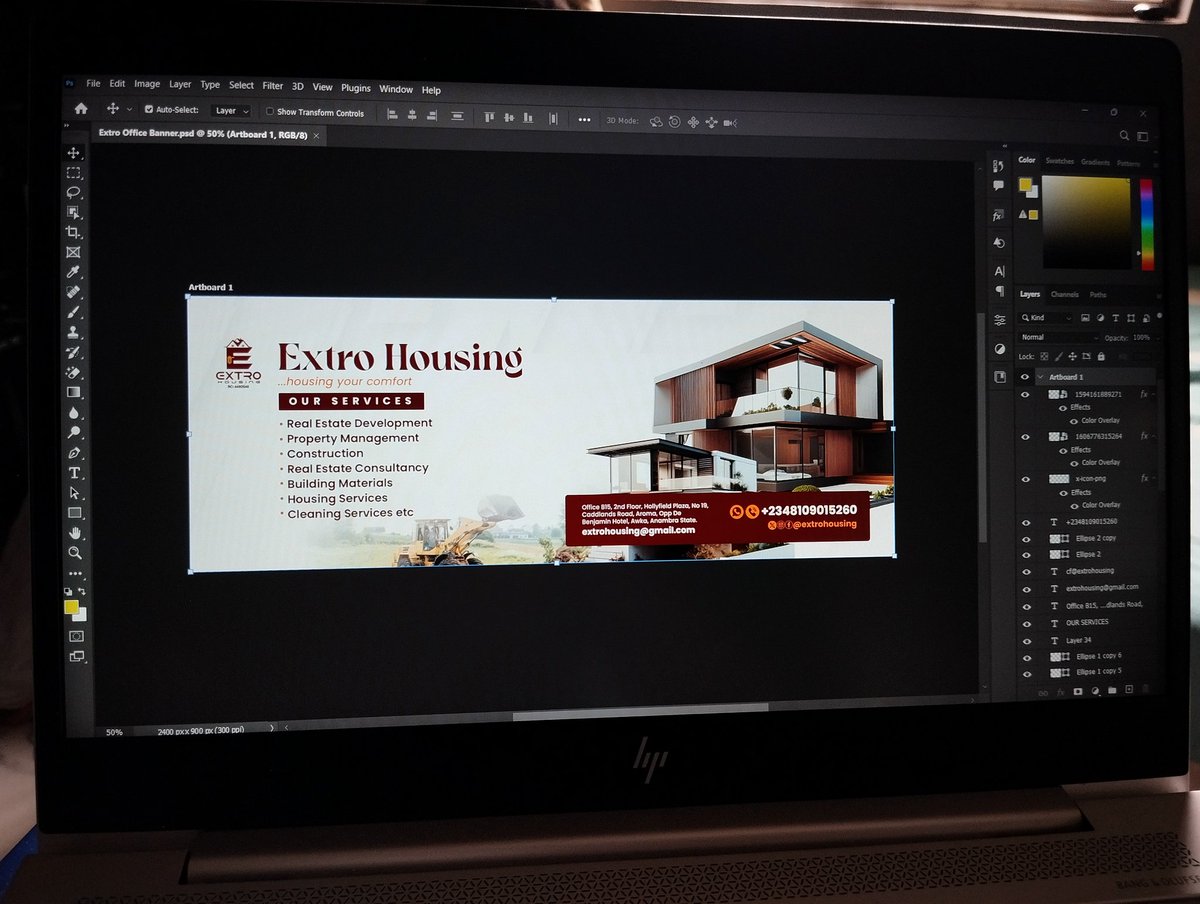Viewport: 1200px width, 904px height.
Task: Switch to the Paths tab
Action: [x=1098, y=295]
